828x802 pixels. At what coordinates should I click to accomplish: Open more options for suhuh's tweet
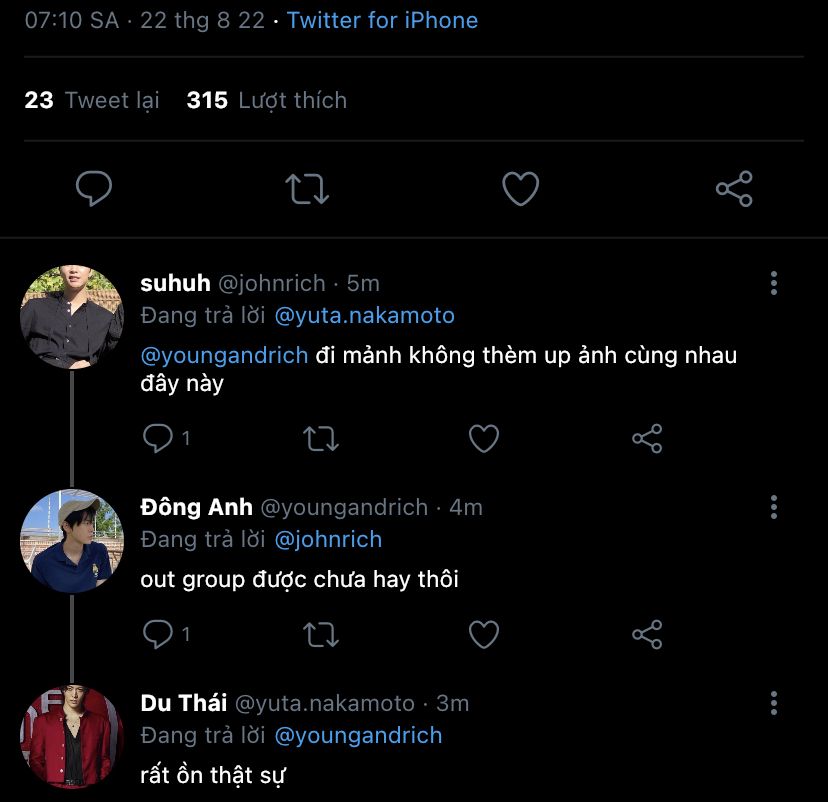[773, 283]
